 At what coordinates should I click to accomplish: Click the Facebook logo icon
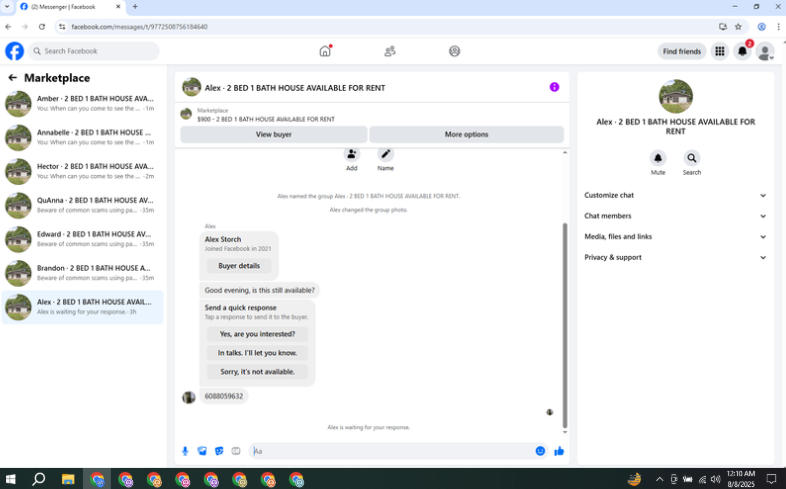tap(15, 51)
